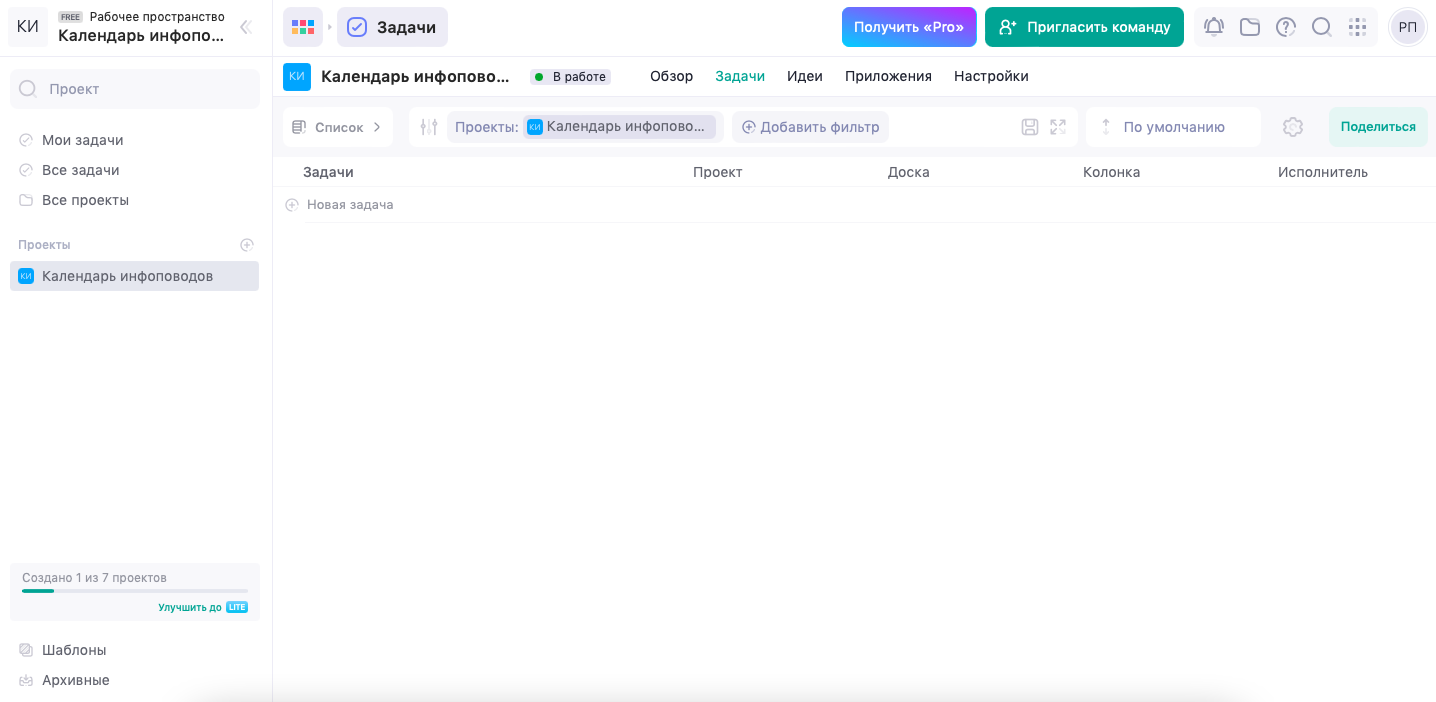1436x702 pixels.
Task: Click the Поделиться button
Action: tap(1377, 127)
